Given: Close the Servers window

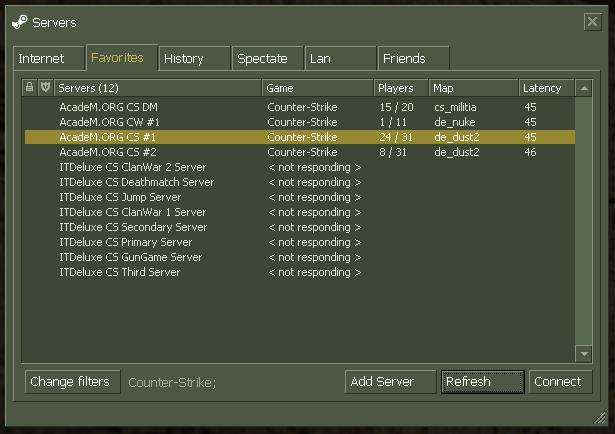Looking at the screenshot, I should point(592,22).
